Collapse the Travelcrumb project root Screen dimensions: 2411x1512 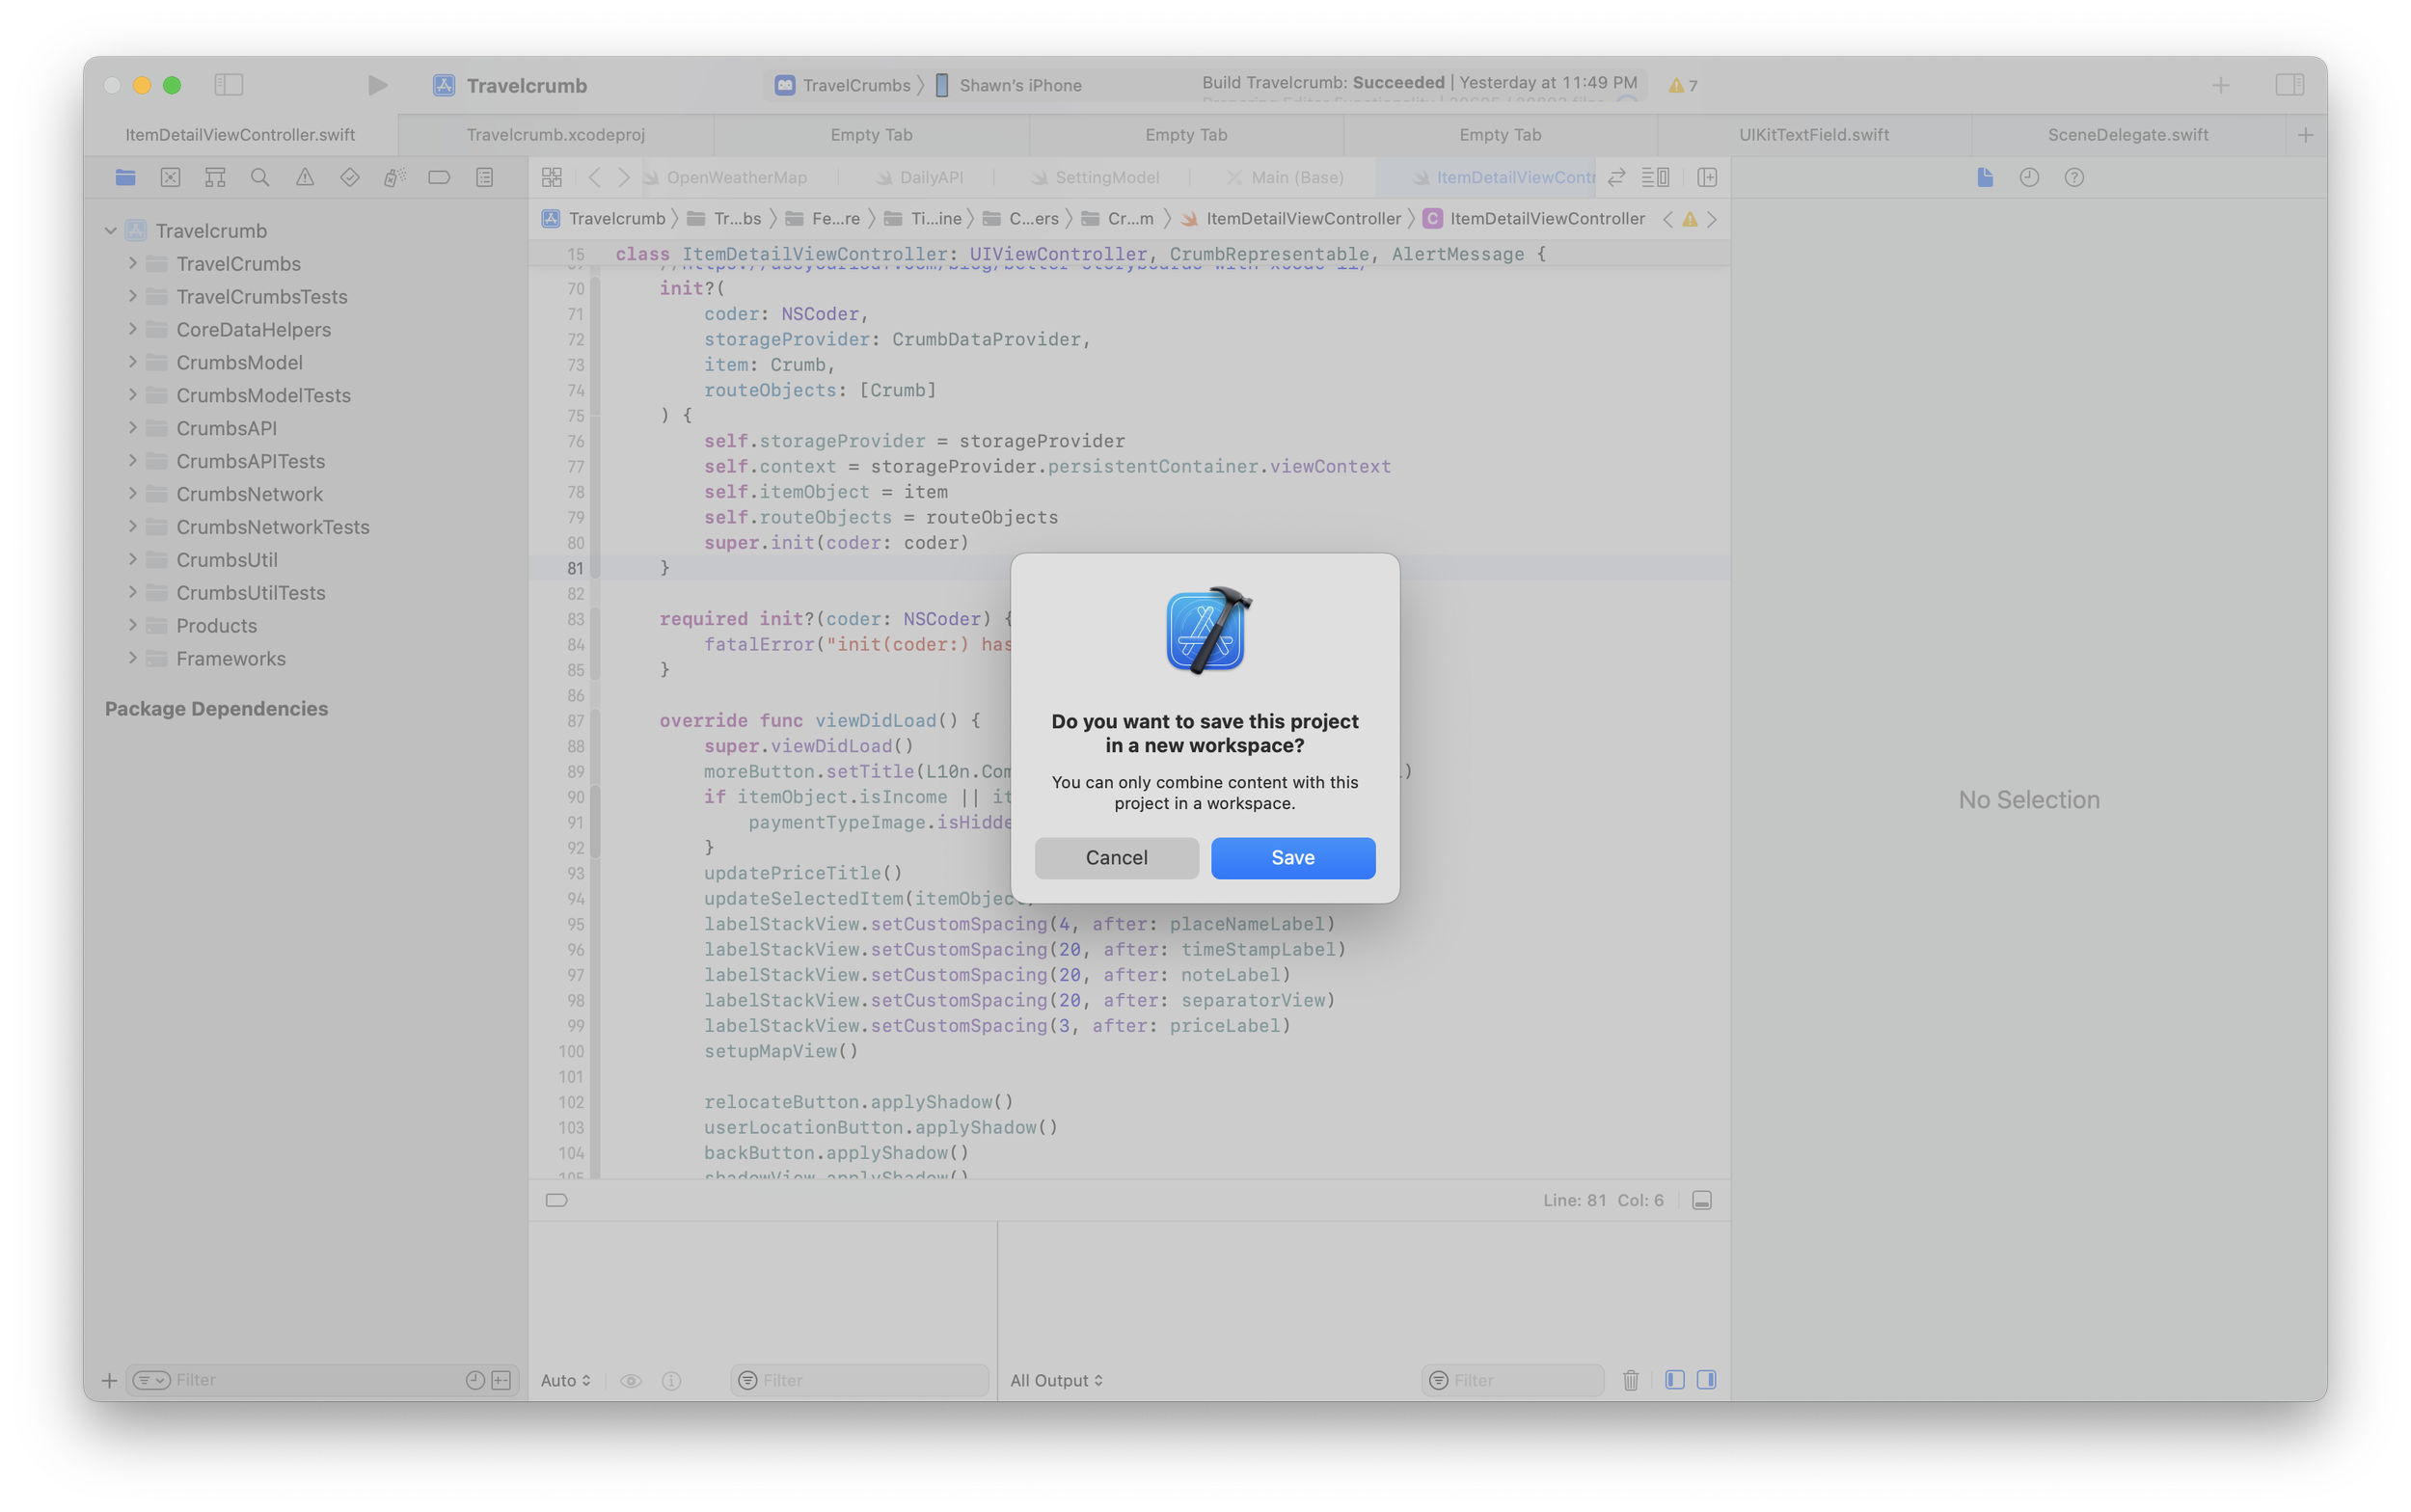[111, 231]
